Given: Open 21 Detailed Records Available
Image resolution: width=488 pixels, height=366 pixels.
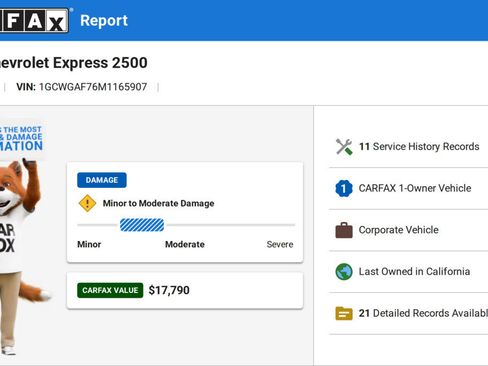Looking at the screenshot, I should (x=408, y=313).
